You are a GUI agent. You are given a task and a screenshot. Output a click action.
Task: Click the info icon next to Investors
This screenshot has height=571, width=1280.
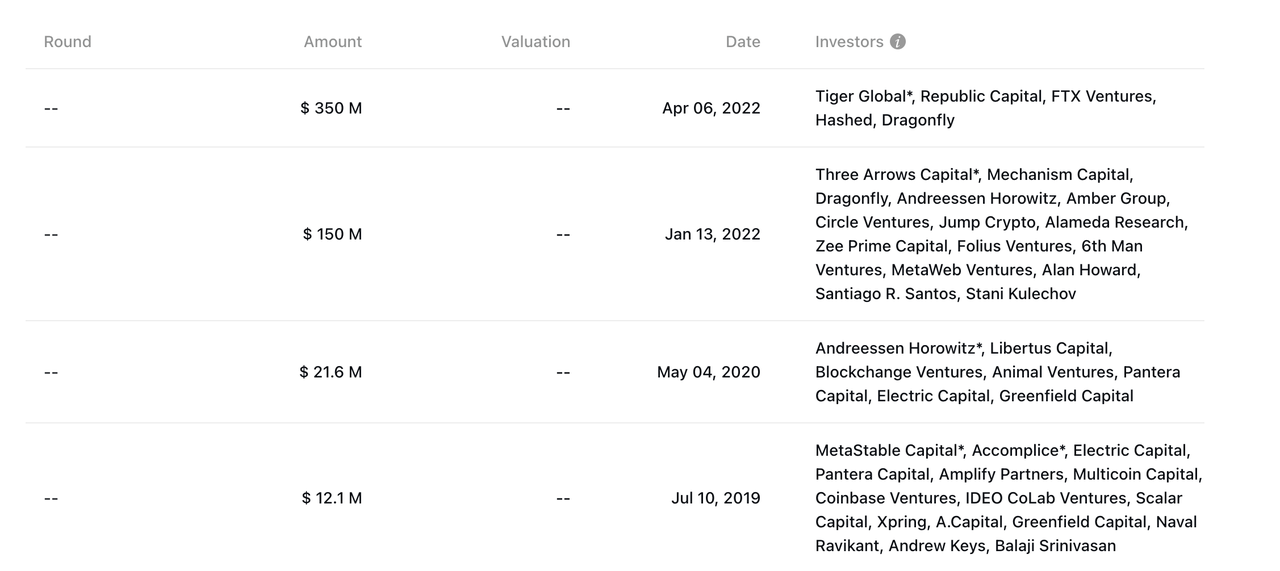click(898, 42)
